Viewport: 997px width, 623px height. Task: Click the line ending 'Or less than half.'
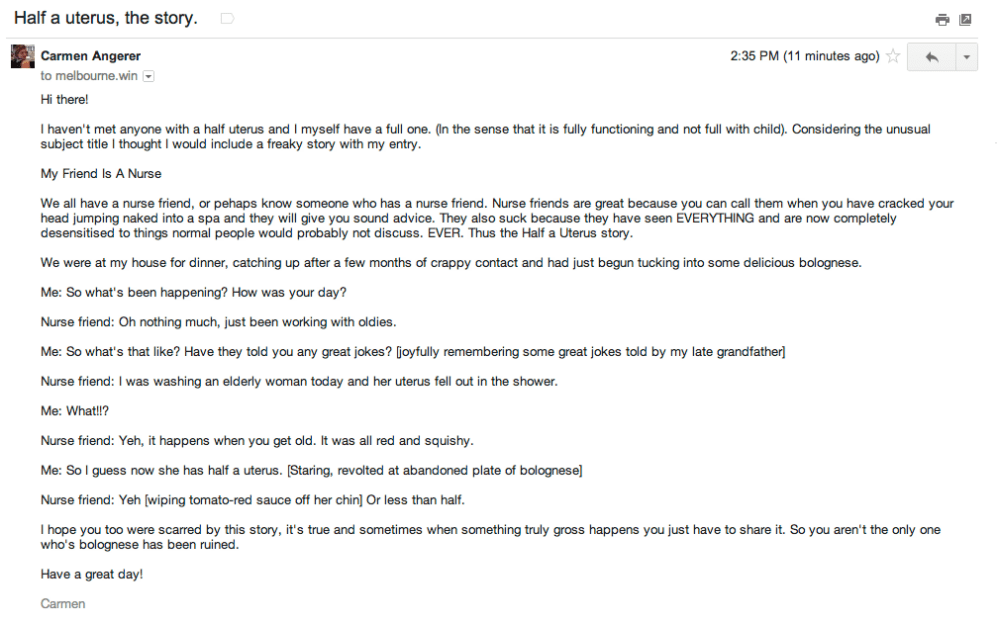pyautogui.click(x=252, y=500)
